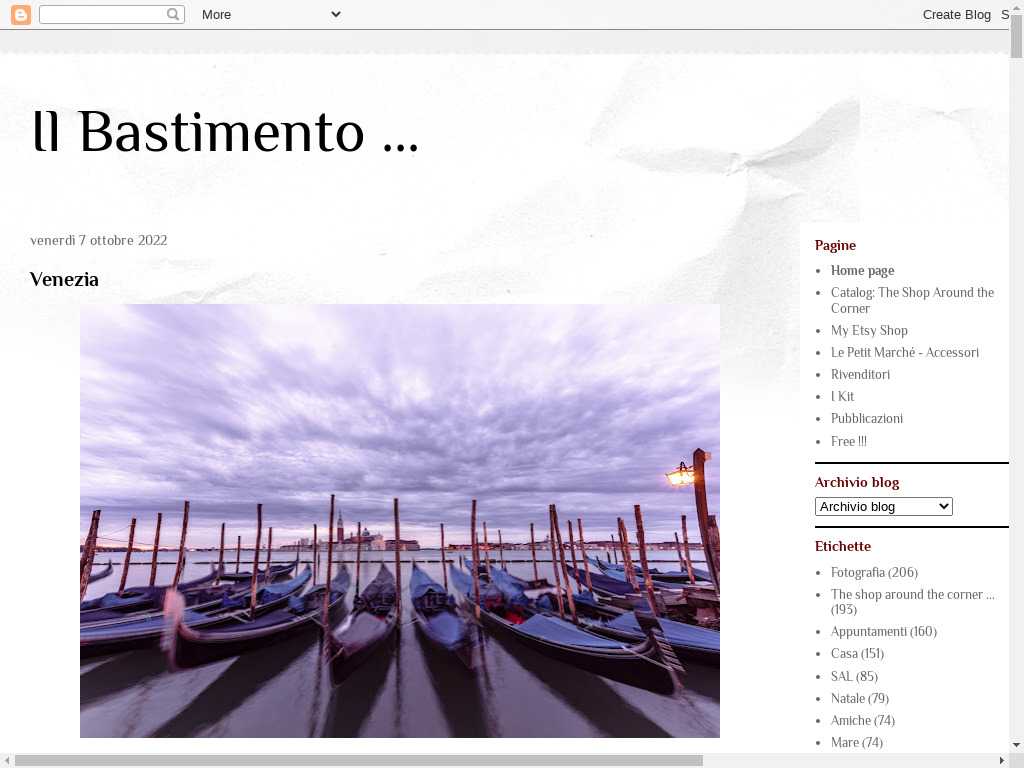The image size is (1024, 768).
Task: Open the Venezia post title
Action: pos(64,280)
